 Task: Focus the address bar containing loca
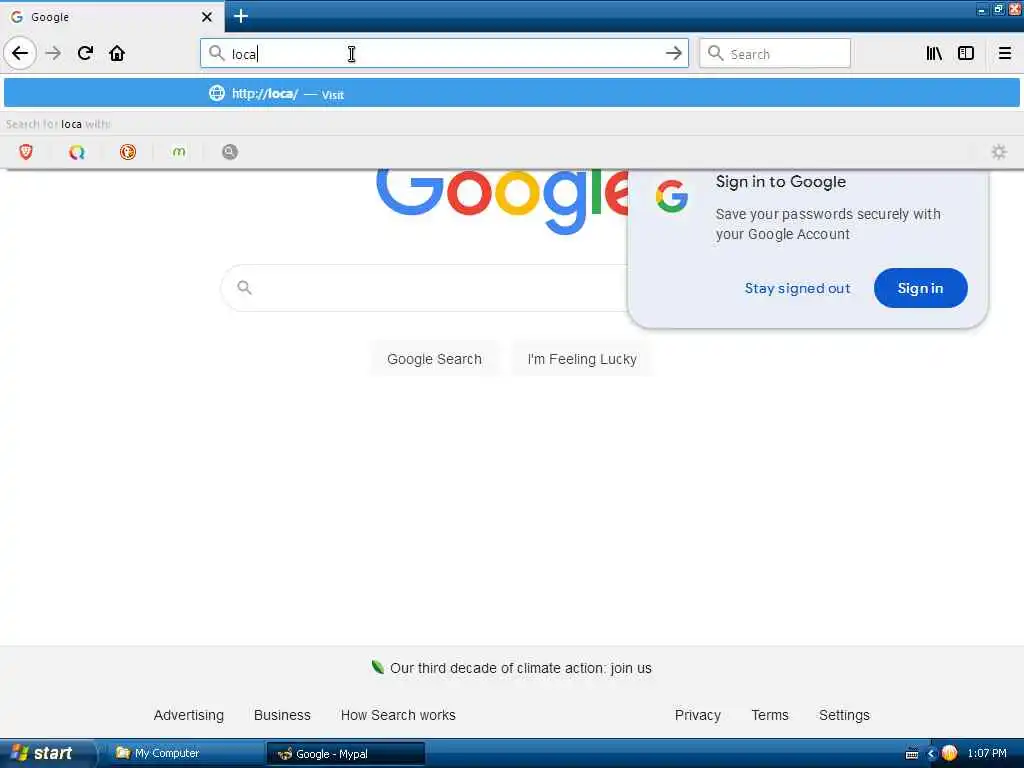tap(444, 53)
